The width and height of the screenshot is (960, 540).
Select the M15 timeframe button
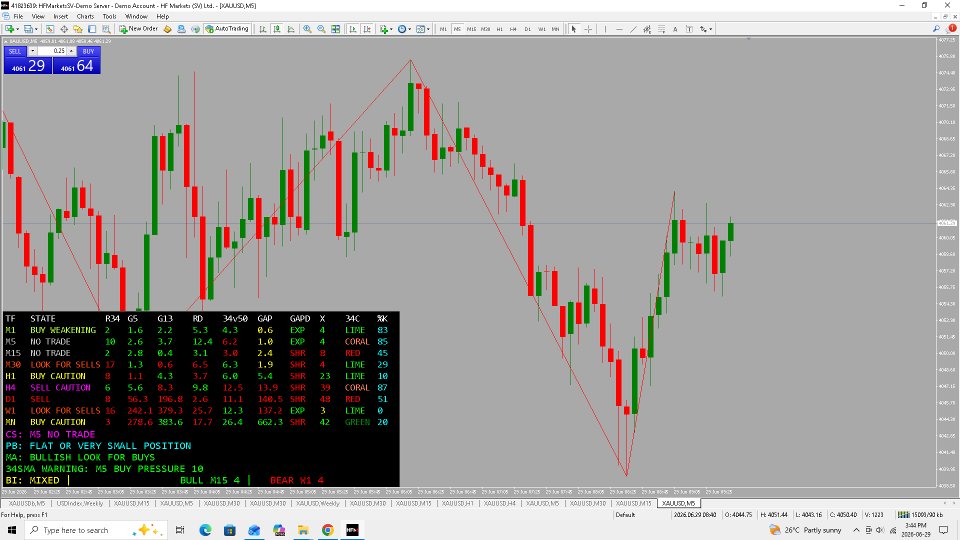pos(471,29)
